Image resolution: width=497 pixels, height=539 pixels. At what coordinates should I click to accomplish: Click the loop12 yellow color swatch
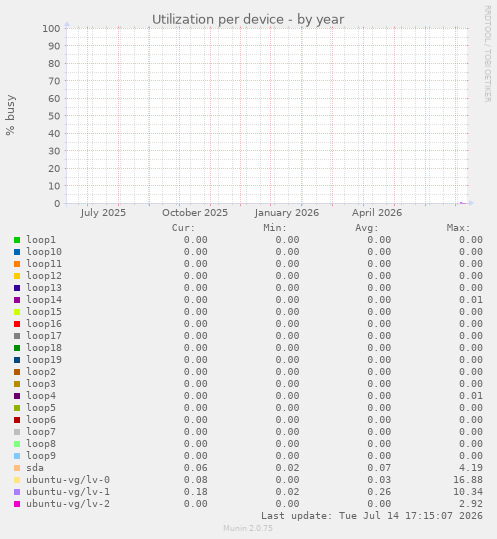coord(17,276)
